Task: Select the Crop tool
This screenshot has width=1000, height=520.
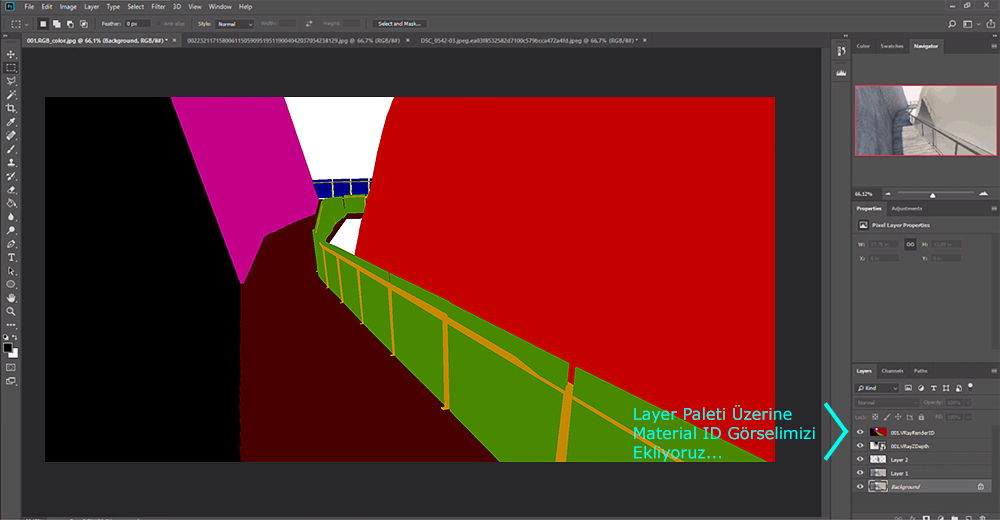Action: (11, 108)
